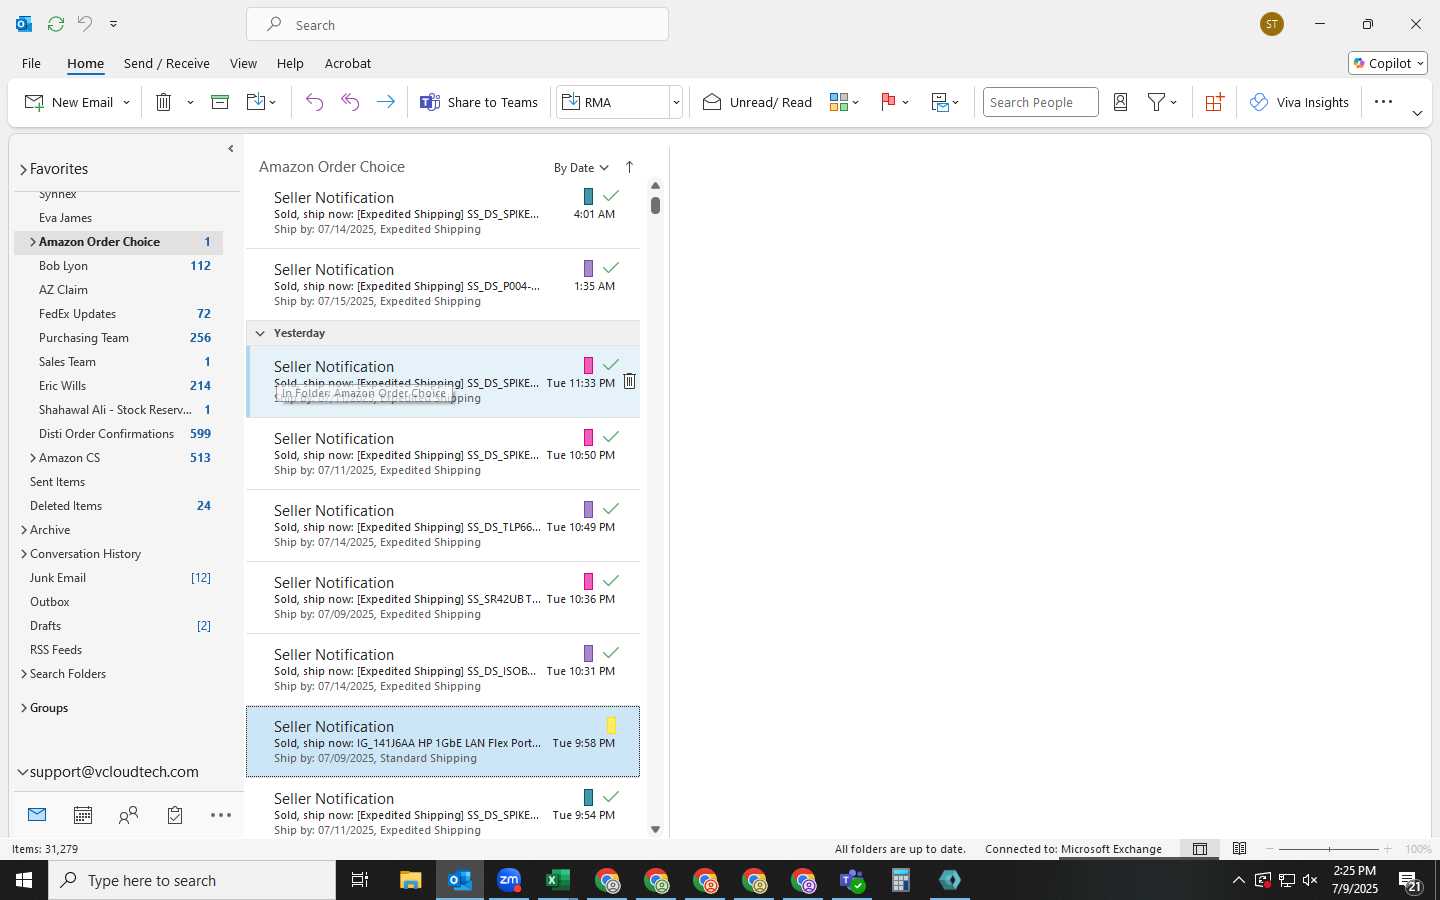Click the zoom slider in the status bar
The image size is (1440, 900).
(x=1329, y=849)
